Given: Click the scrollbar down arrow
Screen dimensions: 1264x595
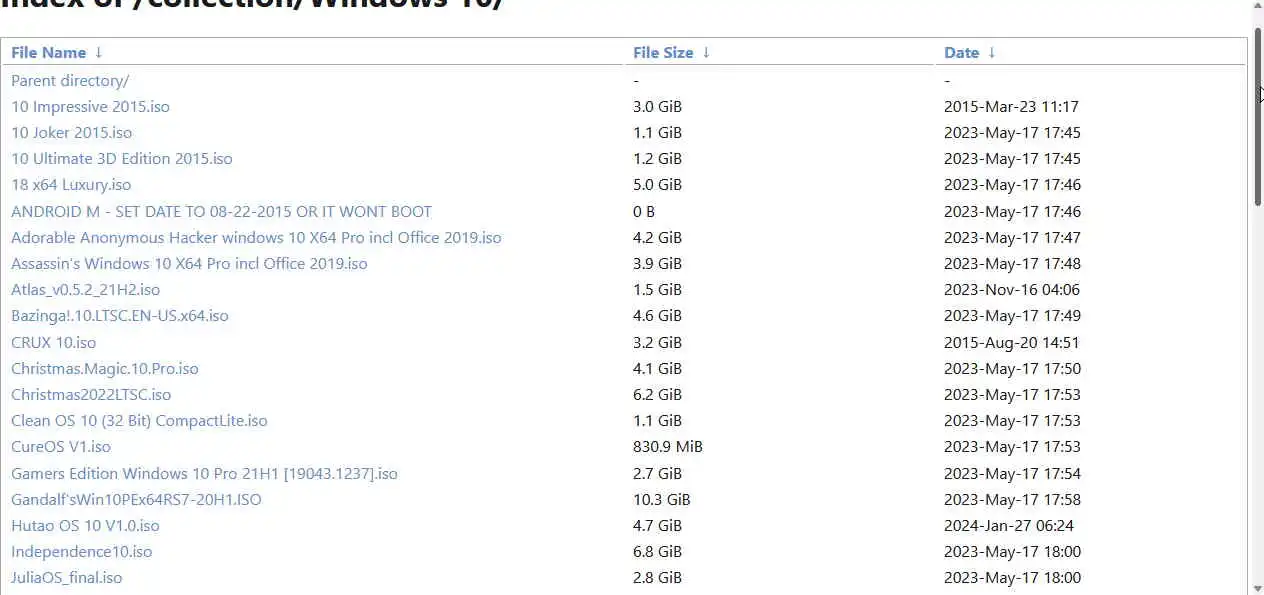Looking at the screenshot, I should coord(1258,587).
